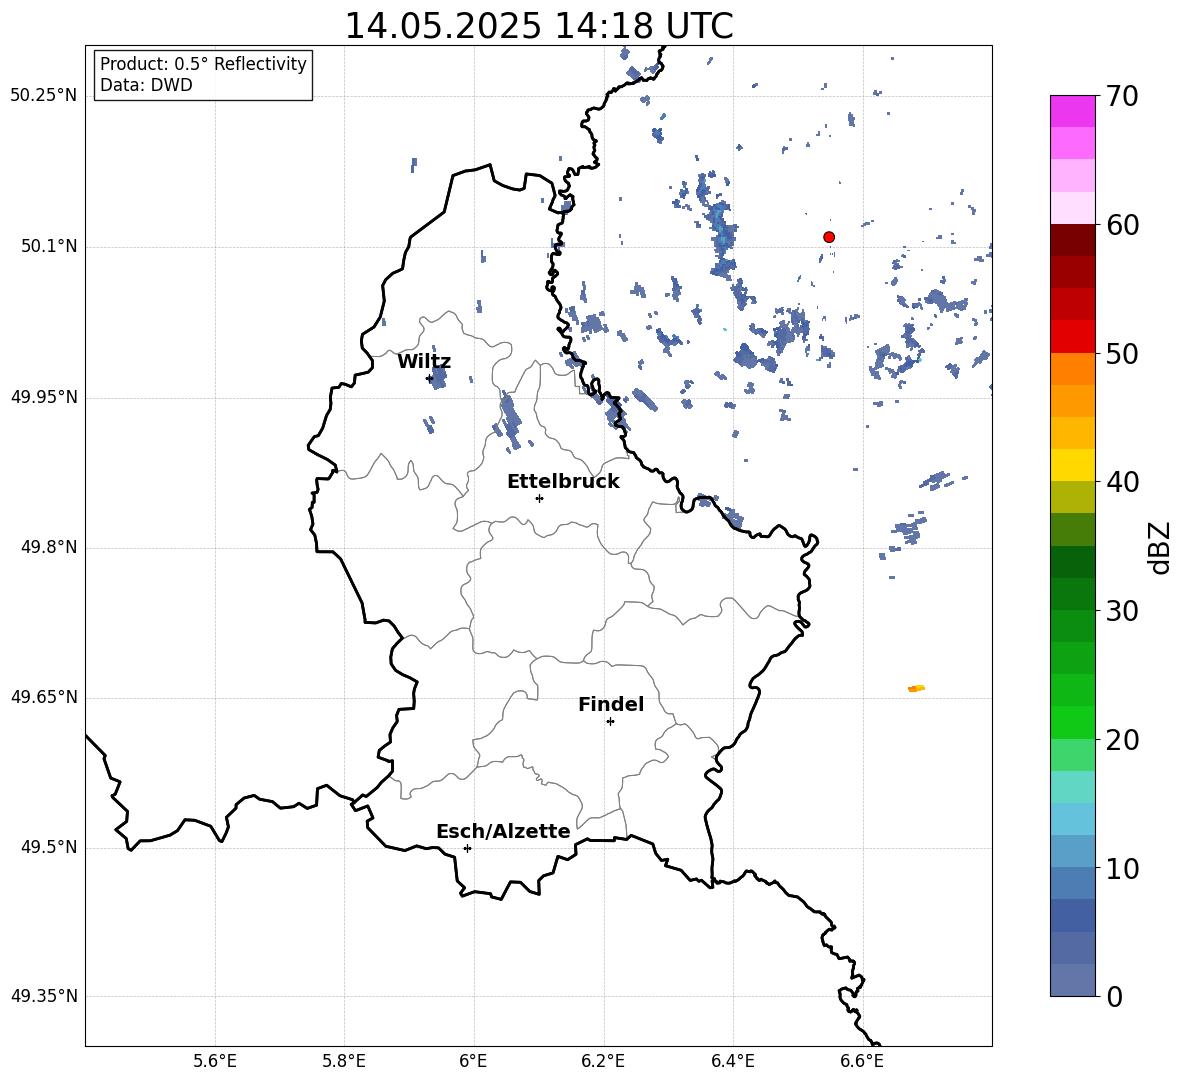The height and width of the screenshot is (1081, 1184).
Task: Pick the bright red colorbar swatch above 50
Action: click(x=1073, y=337)
